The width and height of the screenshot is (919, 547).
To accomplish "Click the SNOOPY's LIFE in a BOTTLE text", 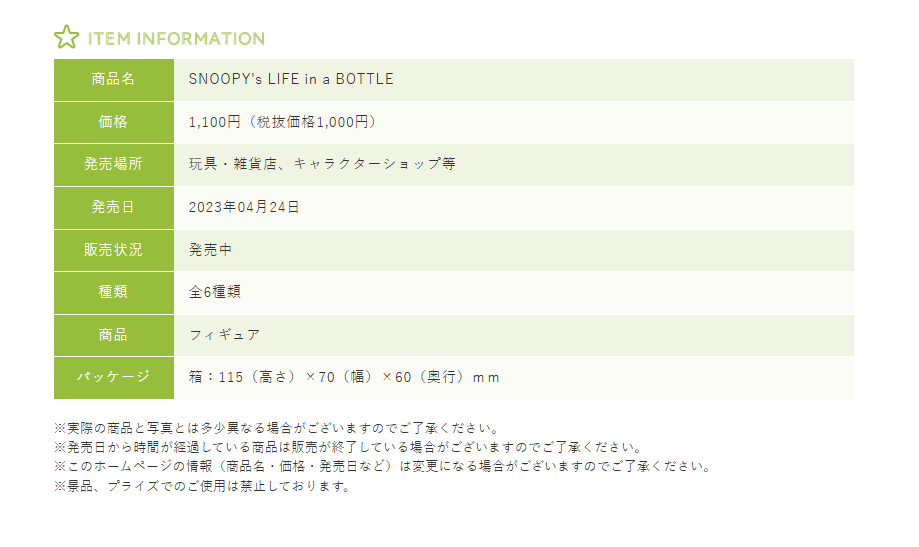I will 291,79.
